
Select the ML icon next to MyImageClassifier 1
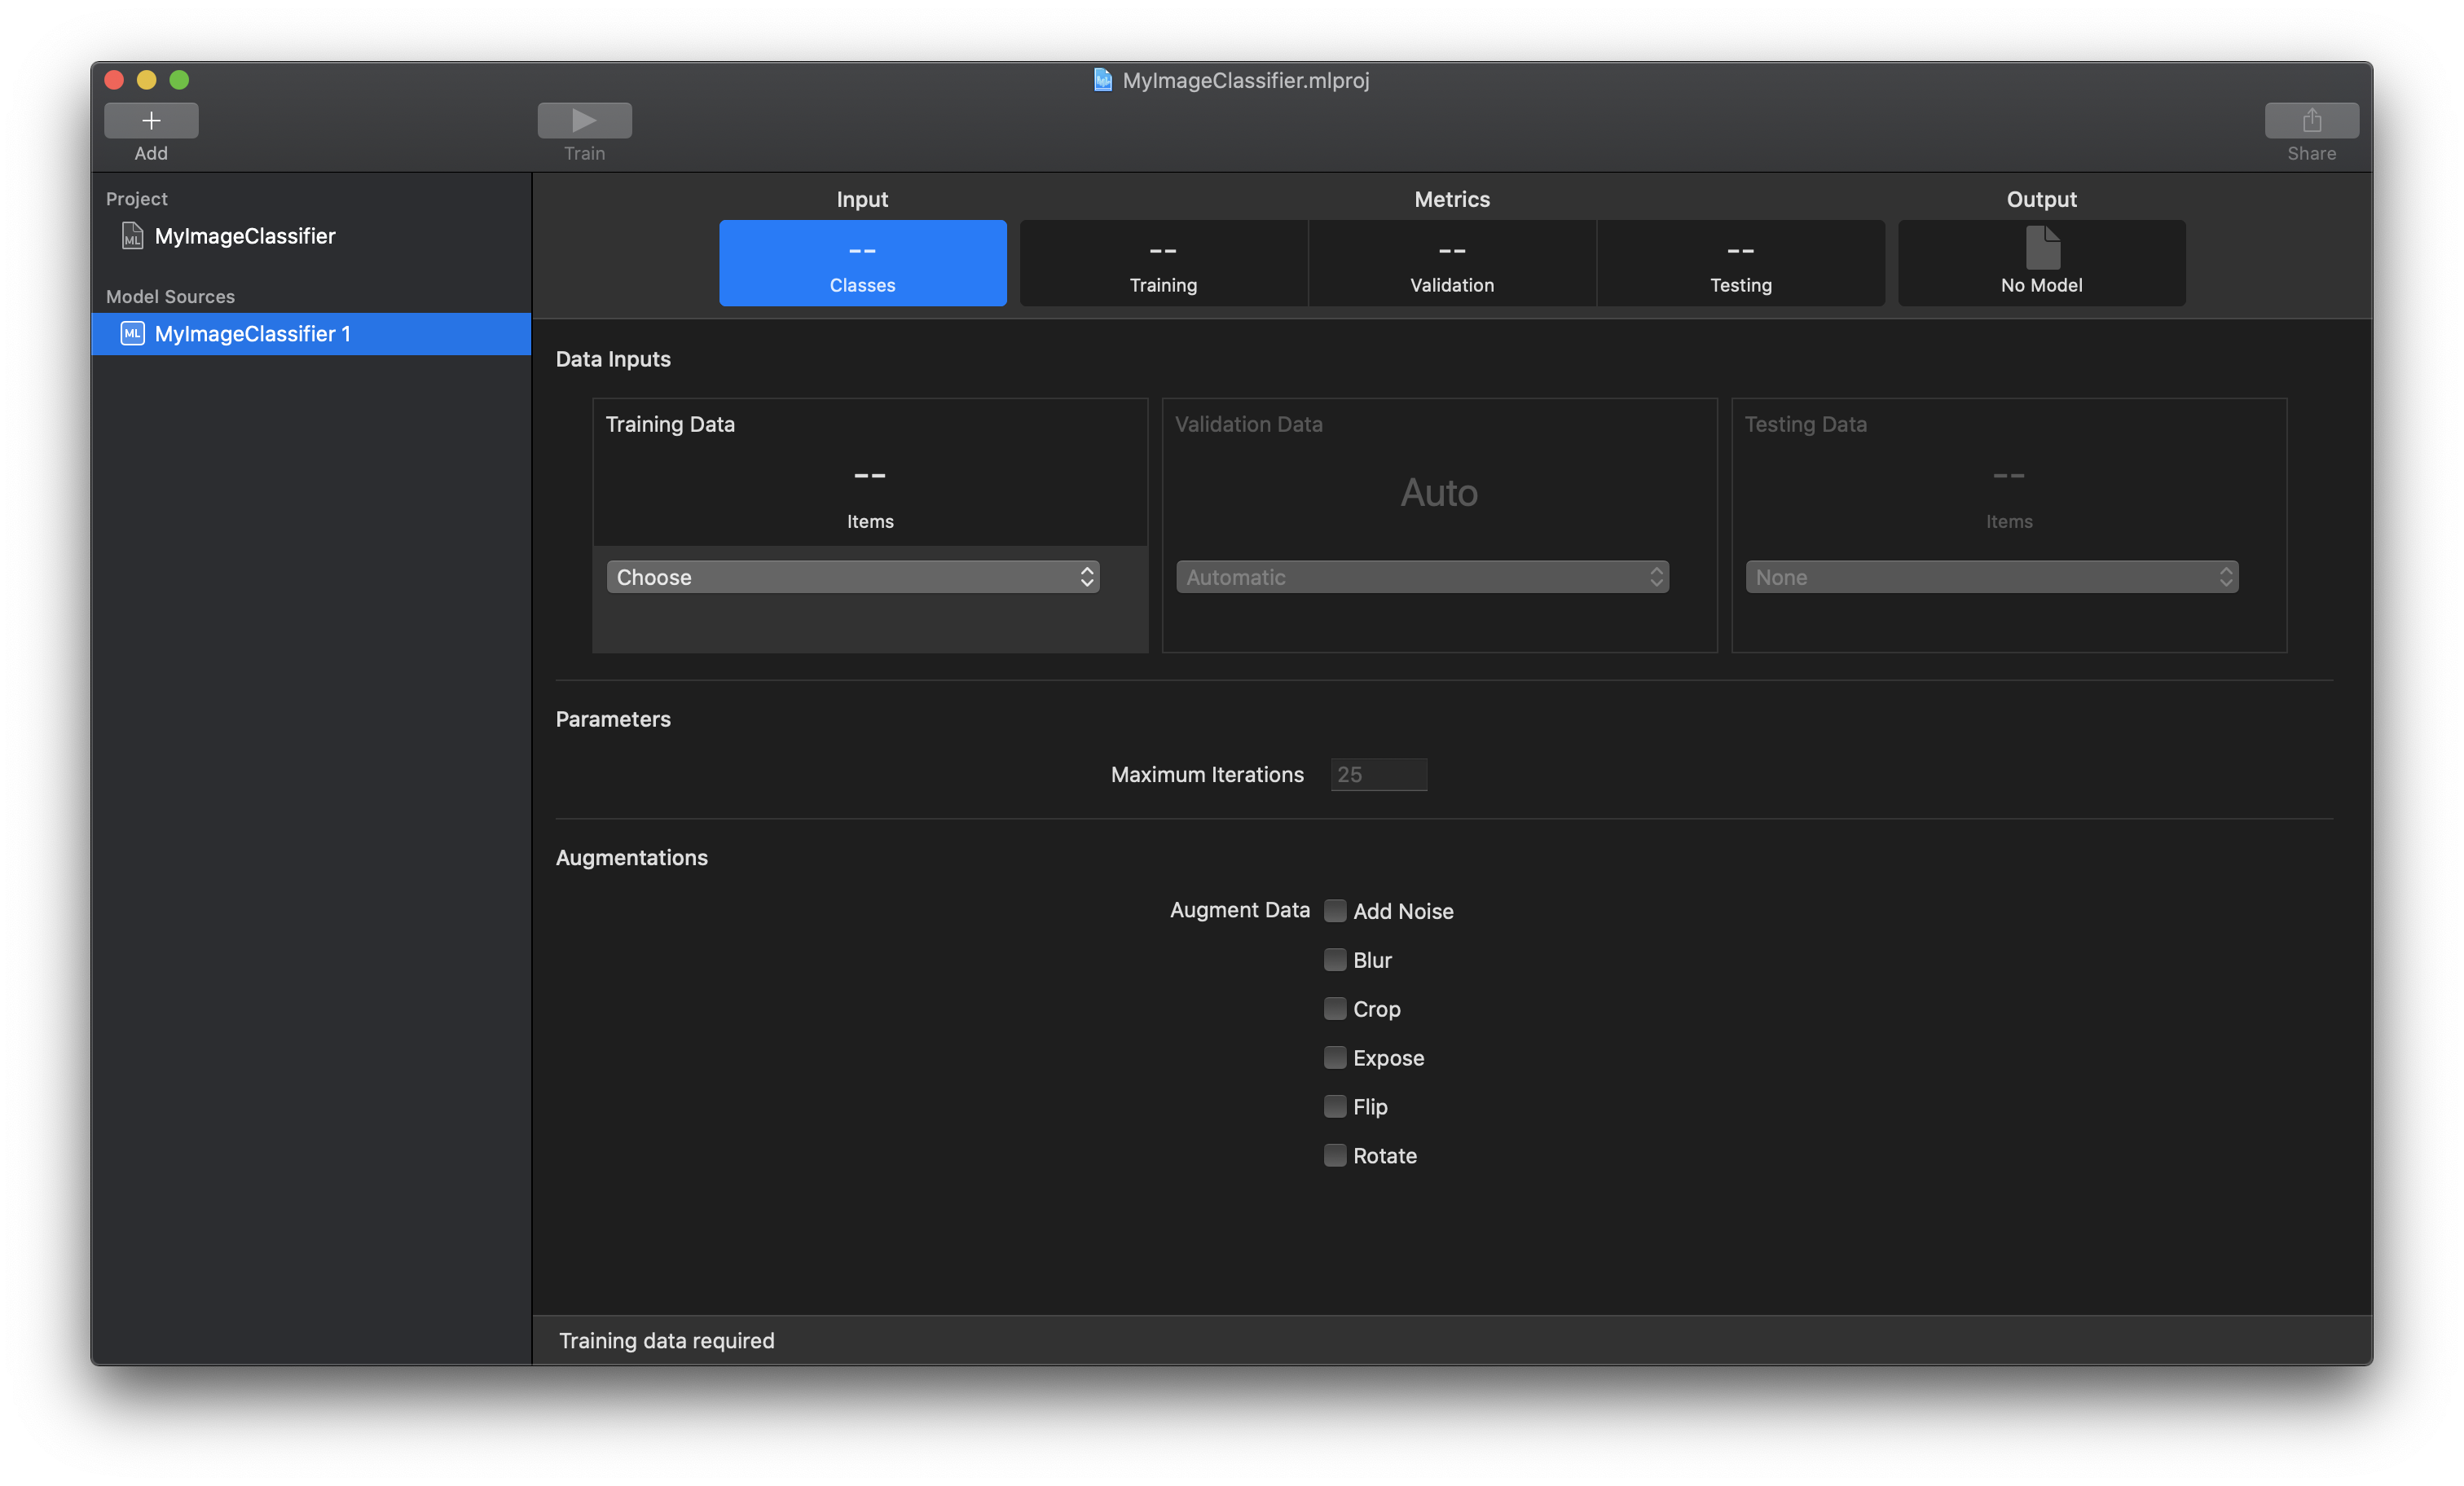[x=133, y=333]
